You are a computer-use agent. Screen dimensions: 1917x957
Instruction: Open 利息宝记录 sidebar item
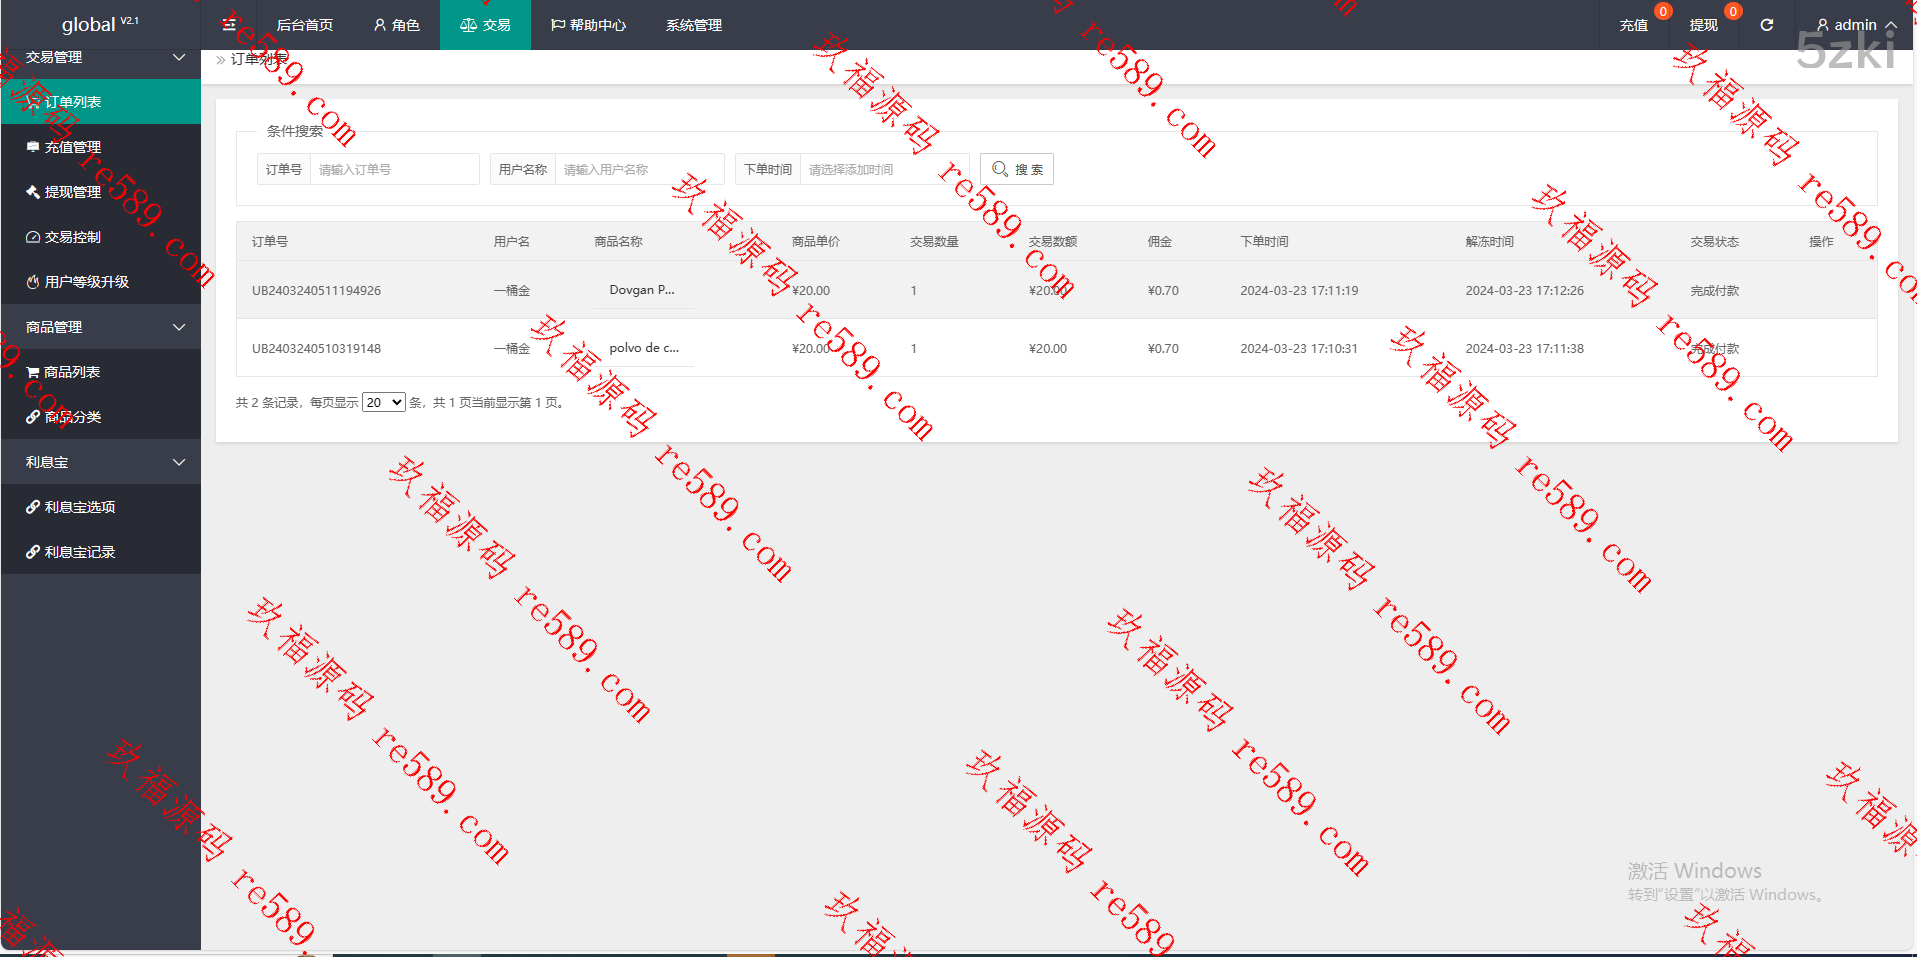coord(79,552)
